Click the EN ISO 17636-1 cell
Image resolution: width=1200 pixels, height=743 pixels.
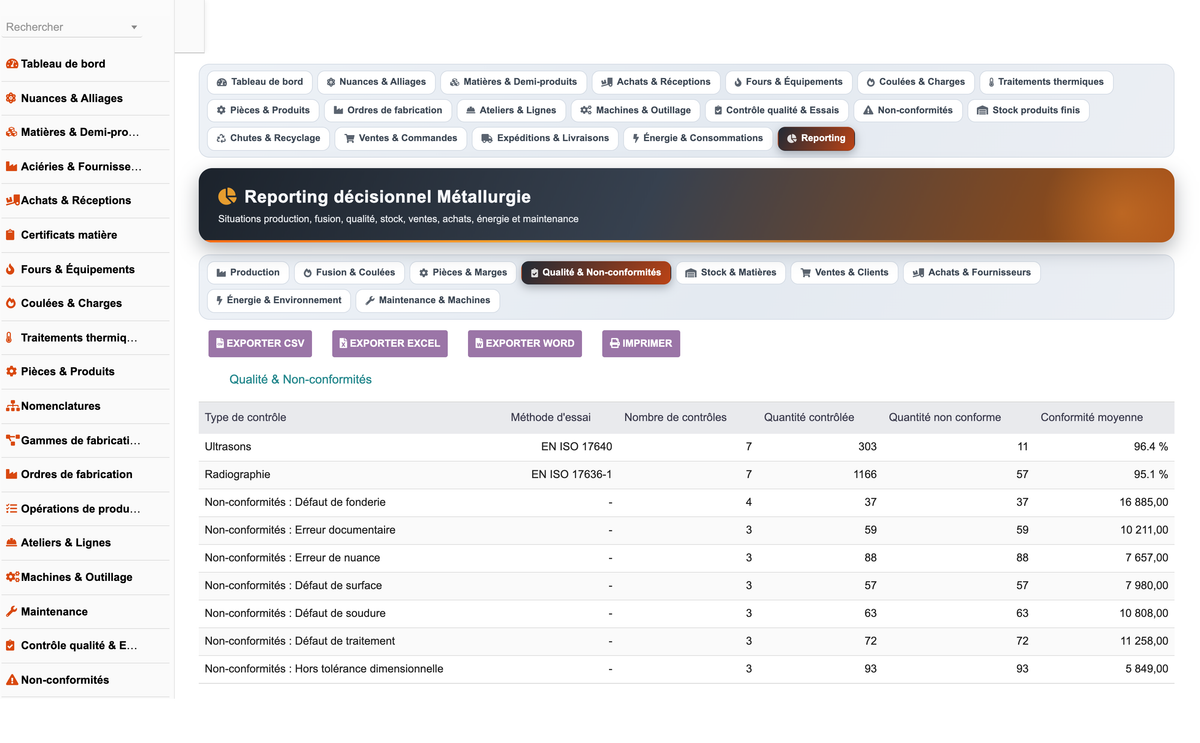click(x=571, y=475)
